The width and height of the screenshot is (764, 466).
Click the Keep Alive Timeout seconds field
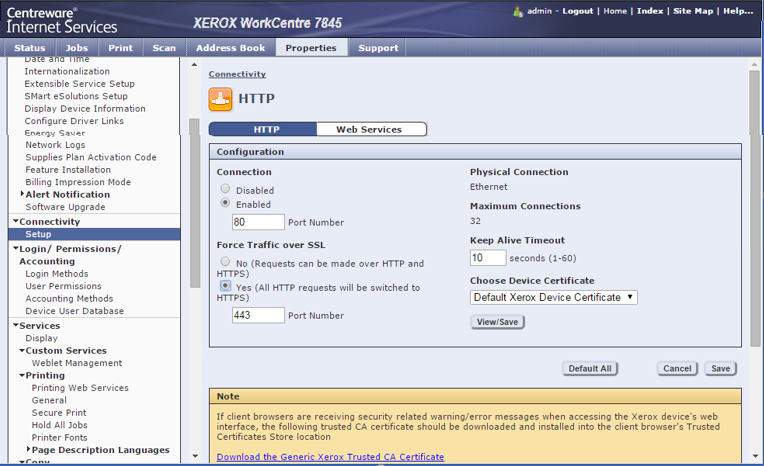click(488, 258)
